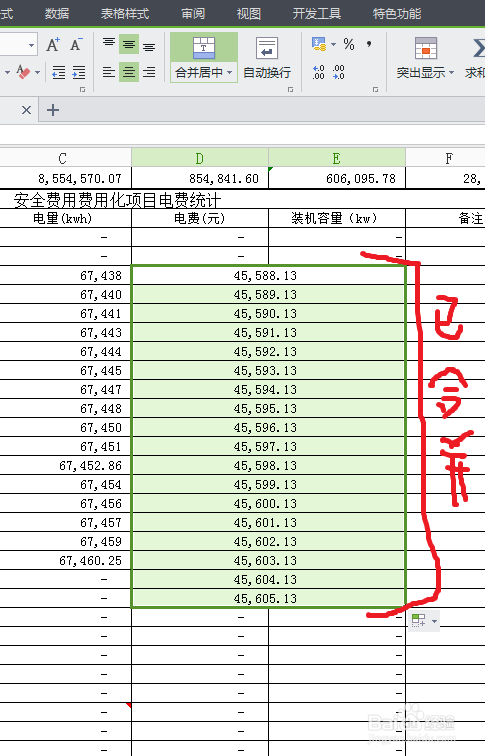This screenshot has height=756, width=485.
Task: Select merged cell 45,596.13
Action: pos(268,428)
